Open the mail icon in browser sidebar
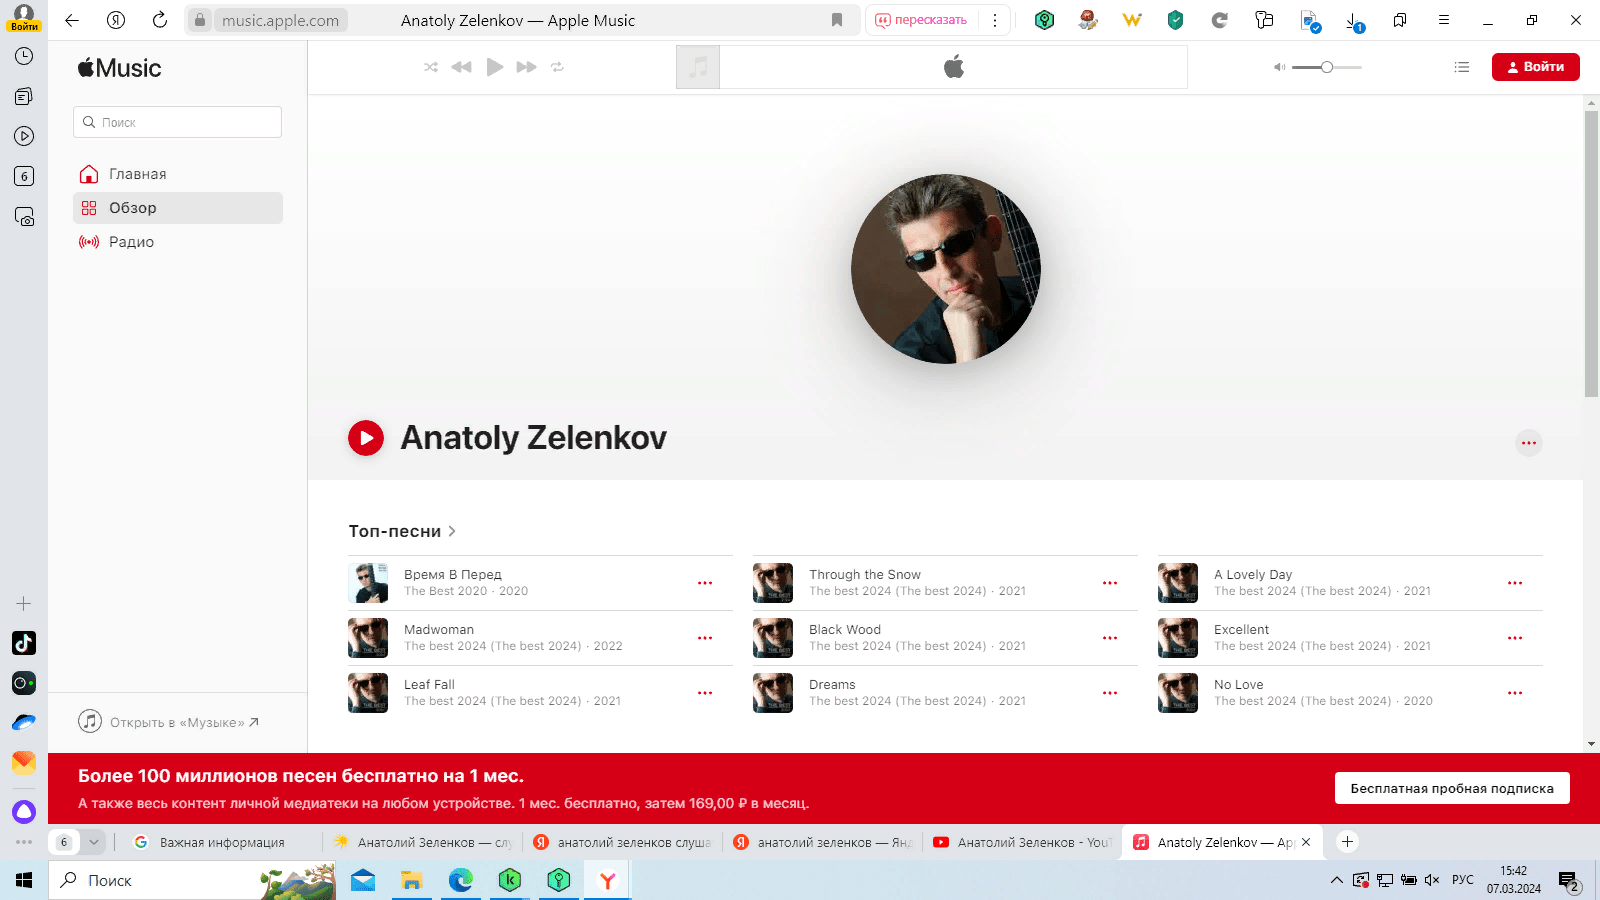 [x=24, y=762]
